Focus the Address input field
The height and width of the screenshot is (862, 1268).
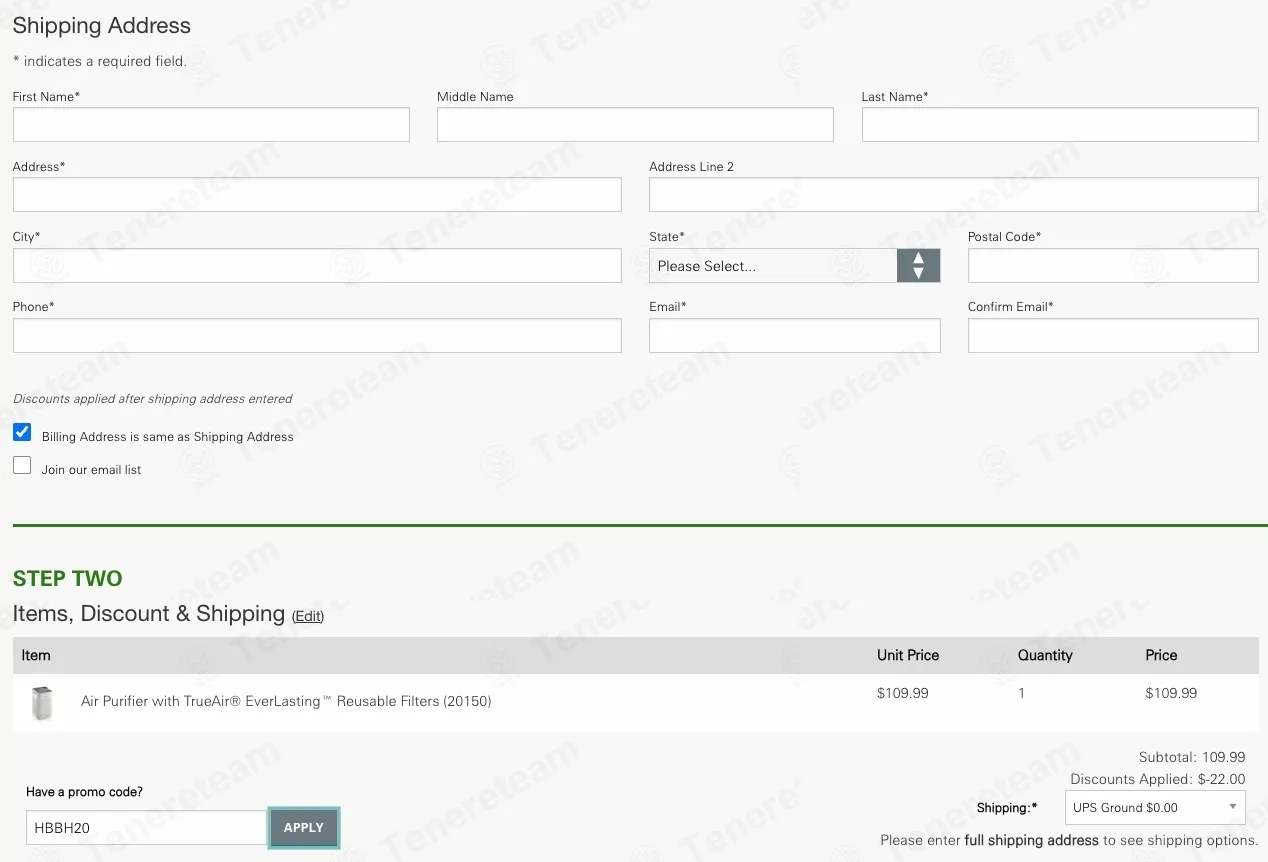click(317, 194)
